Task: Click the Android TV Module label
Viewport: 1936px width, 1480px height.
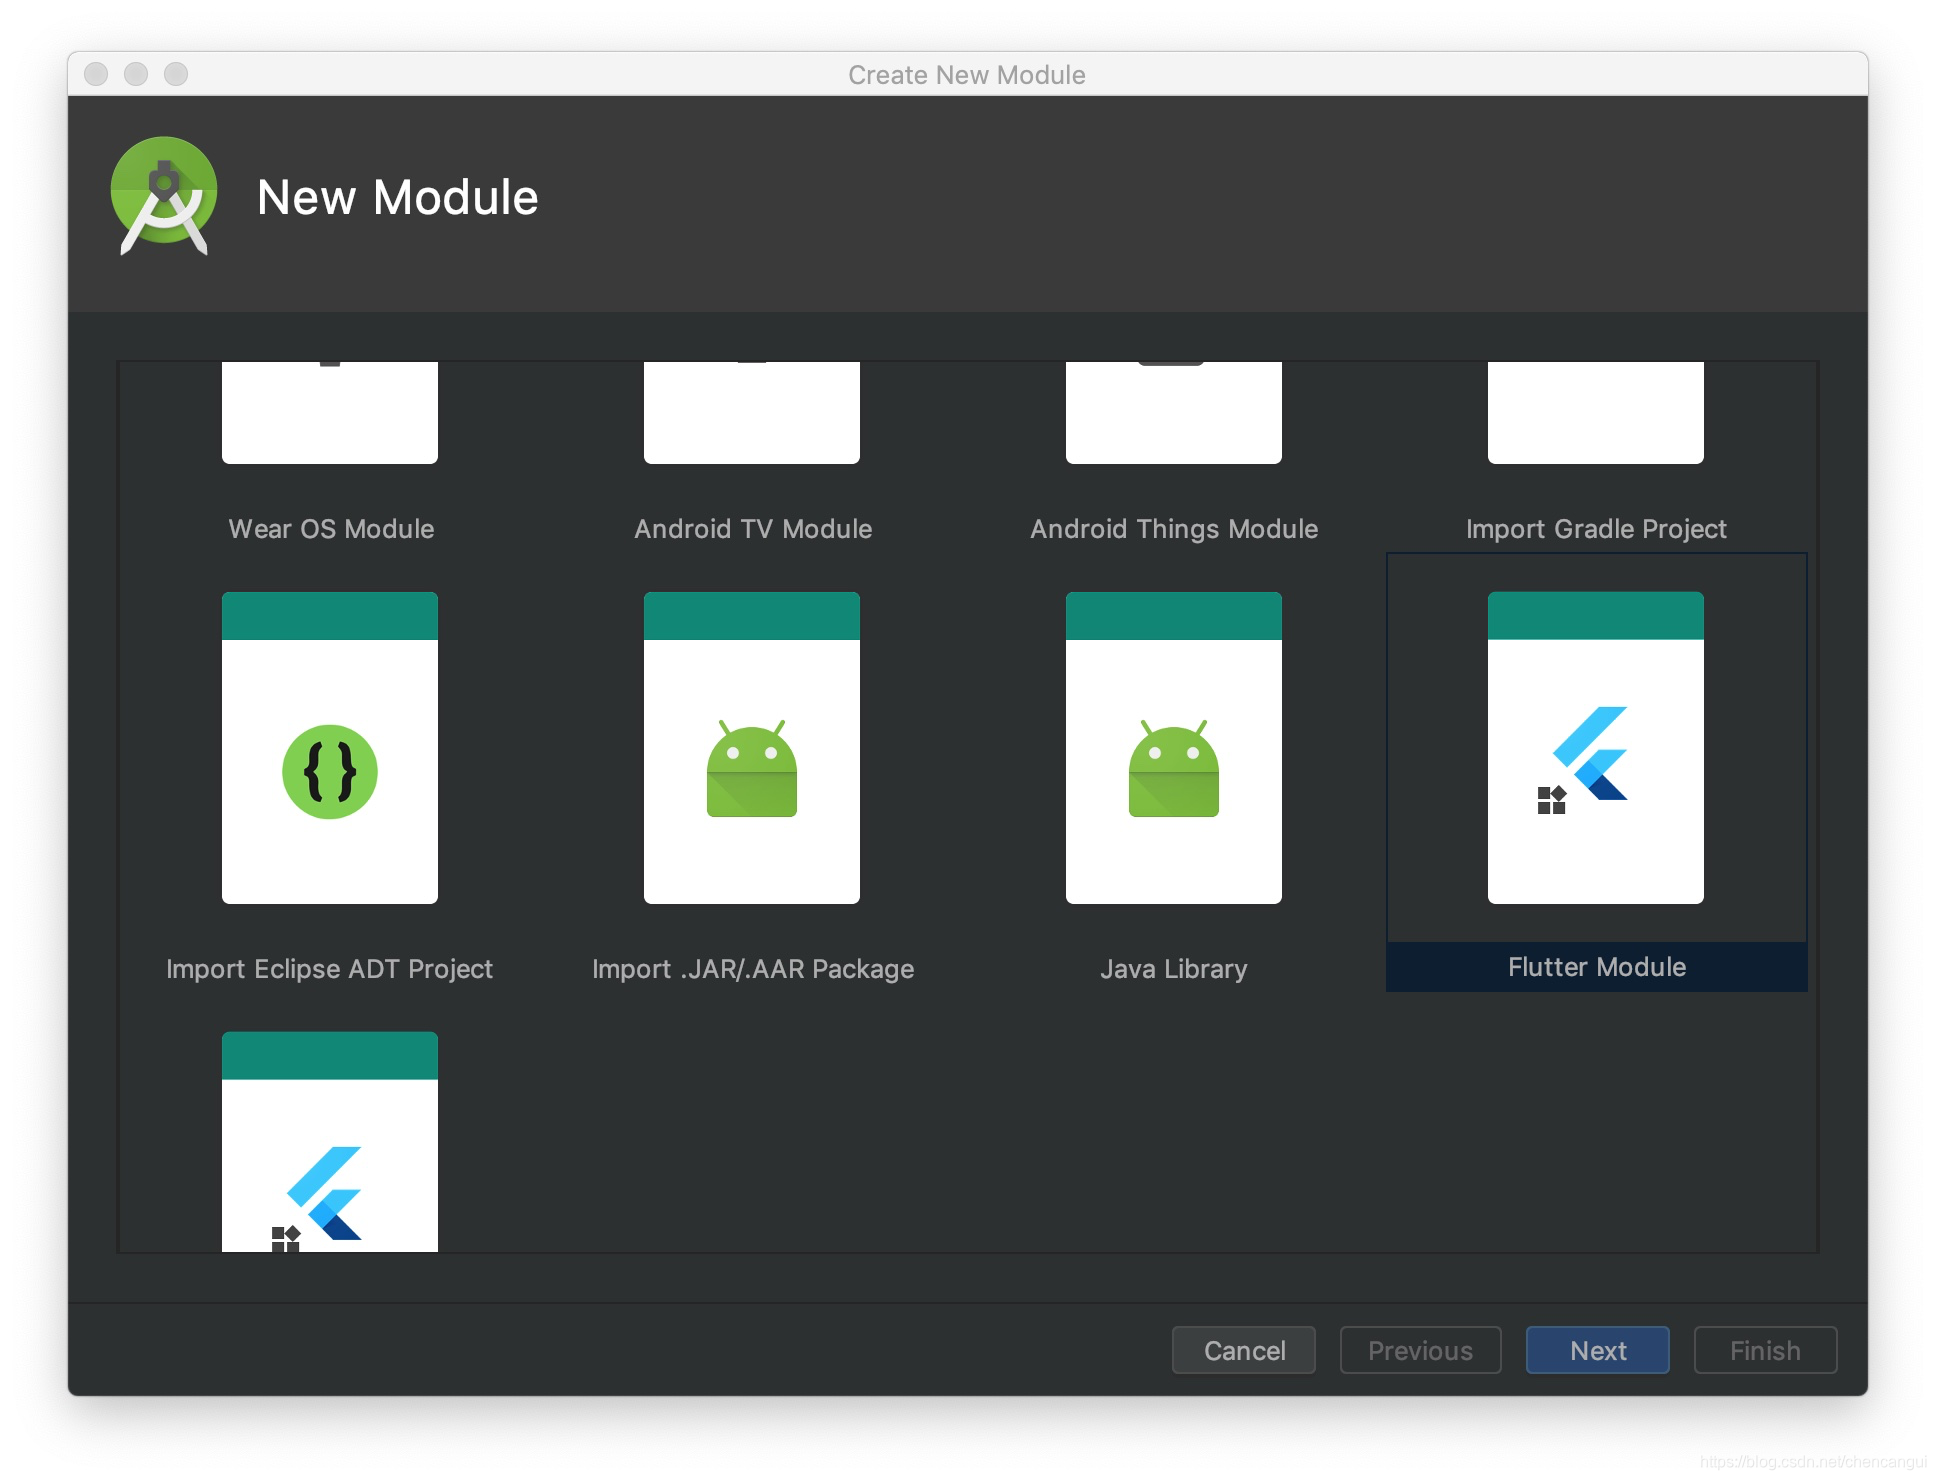Action: 753,529
